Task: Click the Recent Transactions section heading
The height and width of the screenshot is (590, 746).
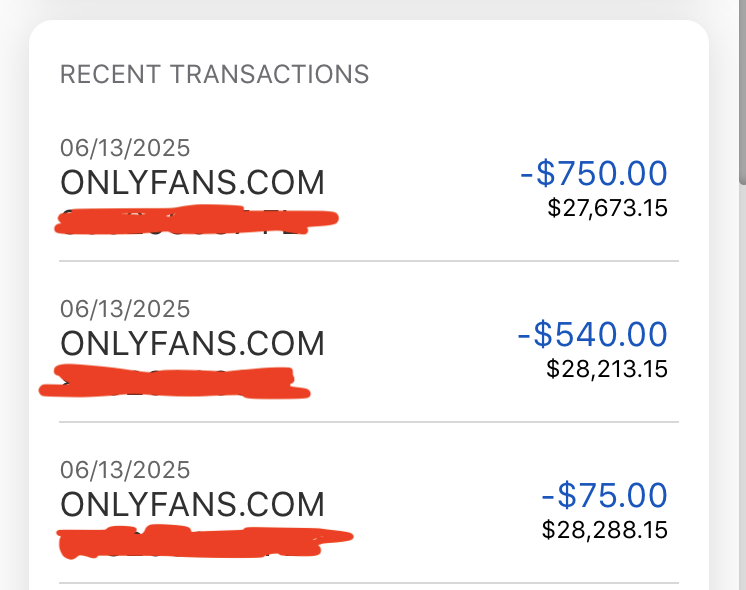Action: point(215,74)
